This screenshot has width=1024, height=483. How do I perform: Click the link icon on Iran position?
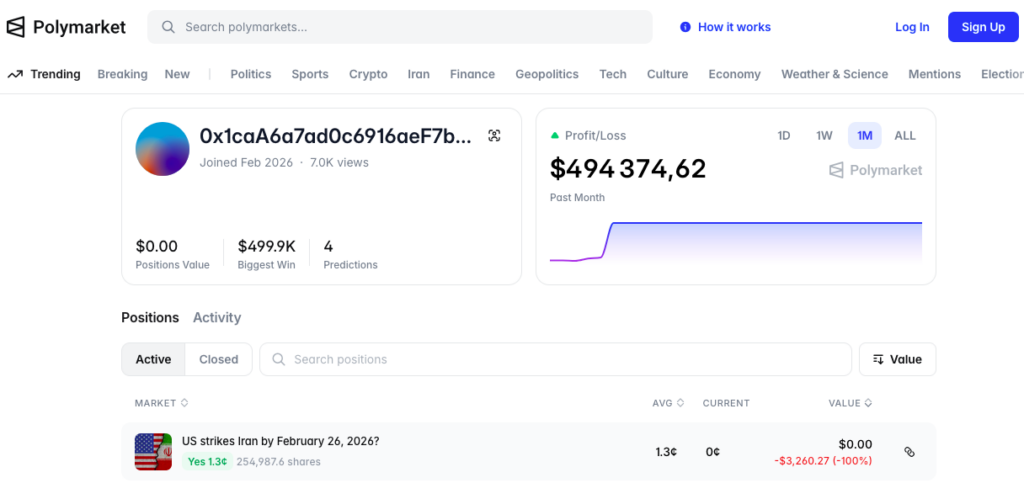(909, 452)
